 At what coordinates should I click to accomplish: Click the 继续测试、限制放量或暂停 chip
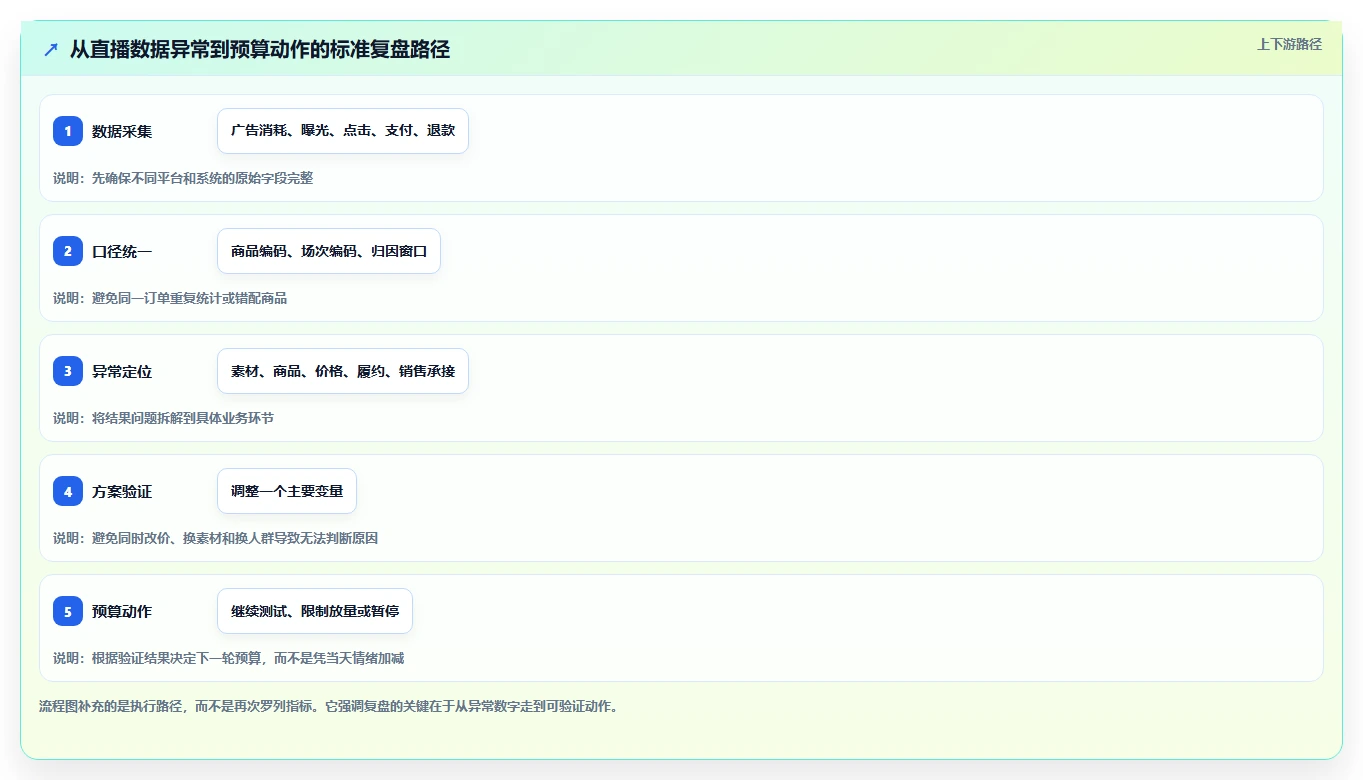pos(315,611)
